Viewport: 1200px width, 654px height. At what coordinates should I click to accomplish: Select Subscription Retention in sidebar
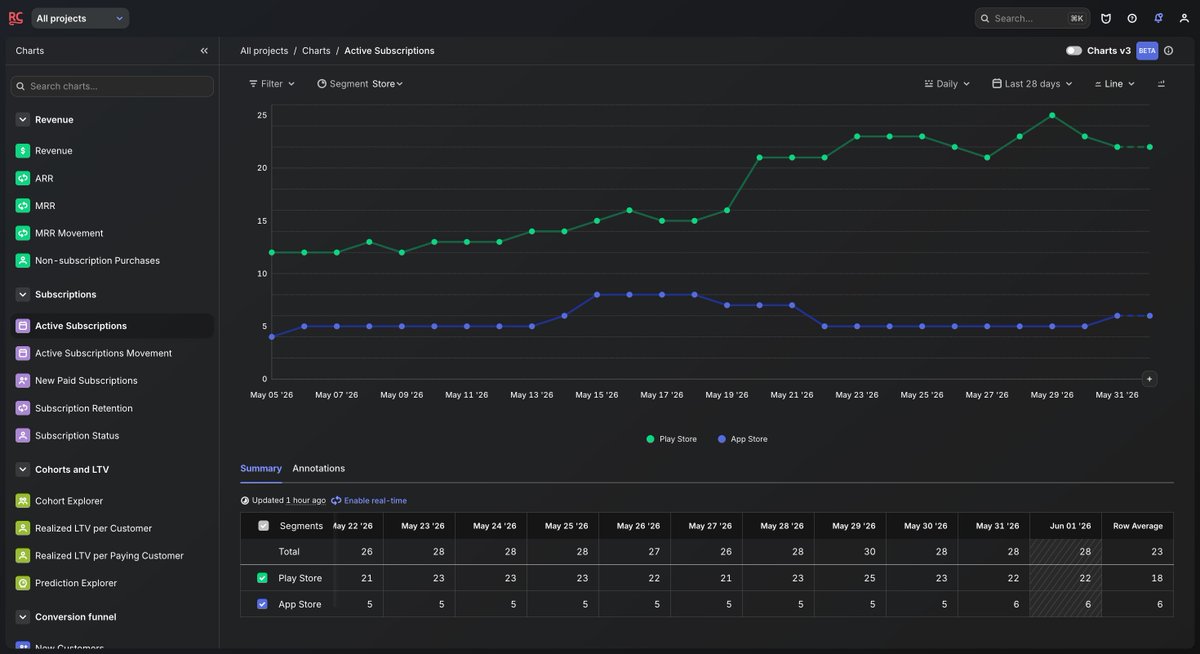84,408
